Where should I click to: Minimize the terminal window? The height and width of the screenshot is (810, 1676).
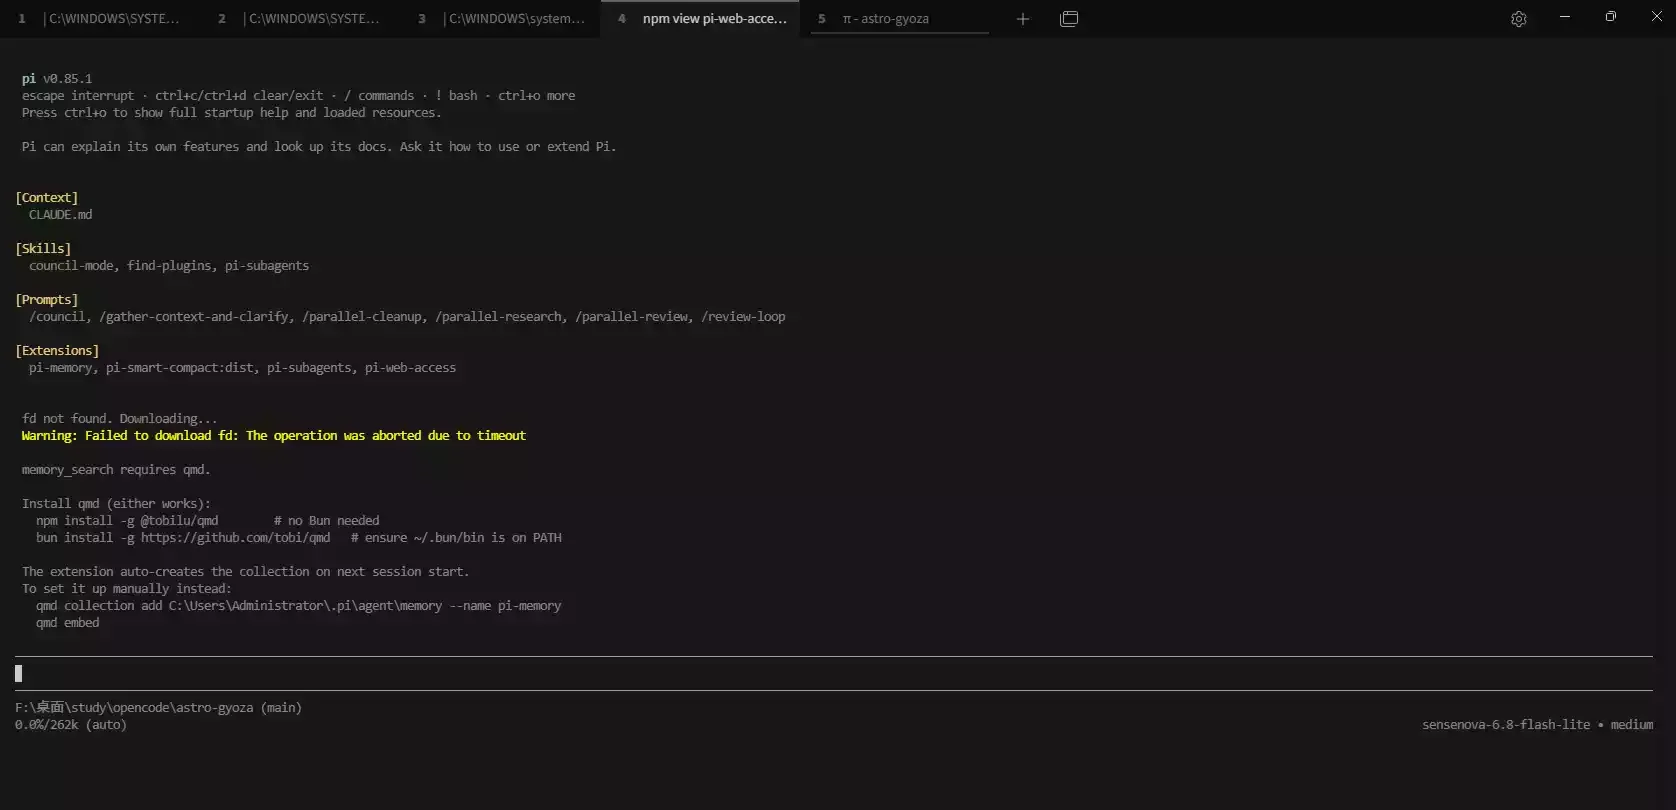click(1565, 17)
